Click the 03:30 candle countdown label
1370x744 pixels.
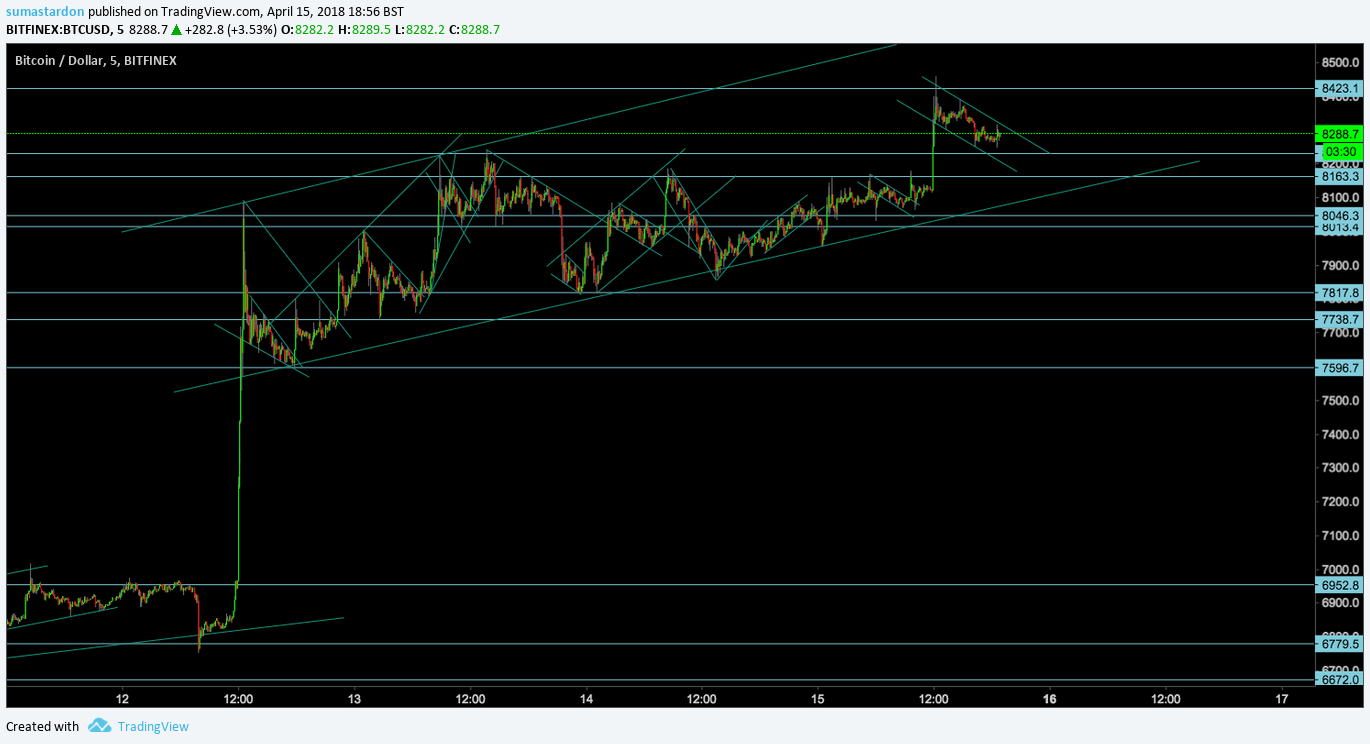click(1341, 151)
